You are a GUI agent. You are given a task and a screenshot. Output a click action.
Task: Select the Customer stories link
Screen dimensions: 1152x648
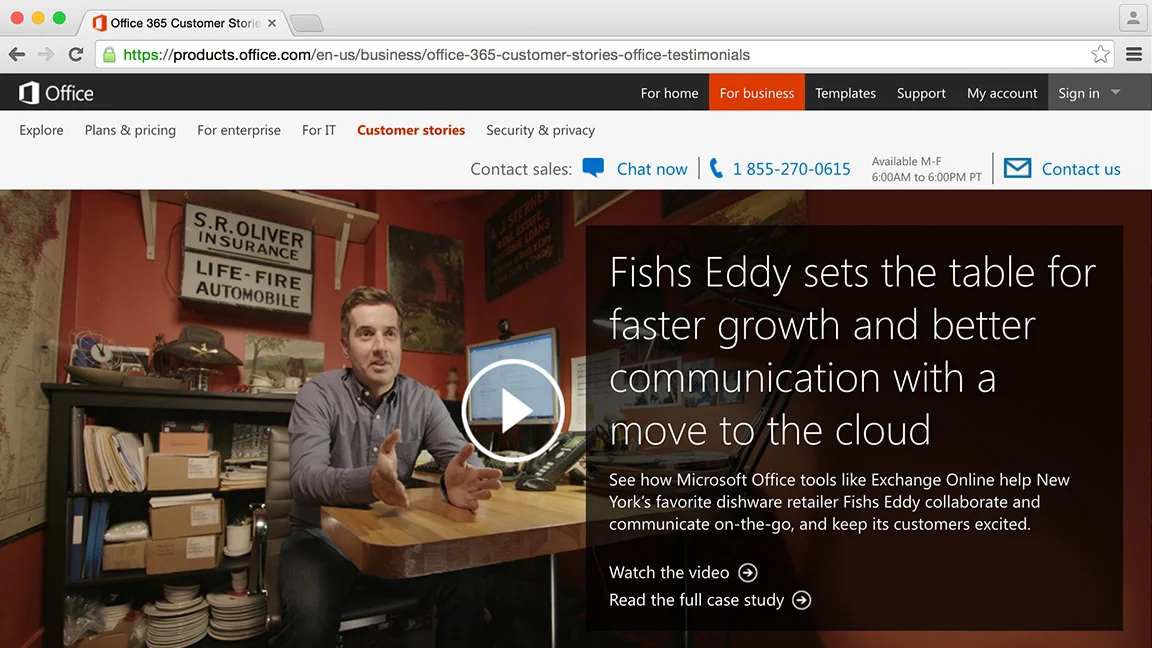coord(411,130)
